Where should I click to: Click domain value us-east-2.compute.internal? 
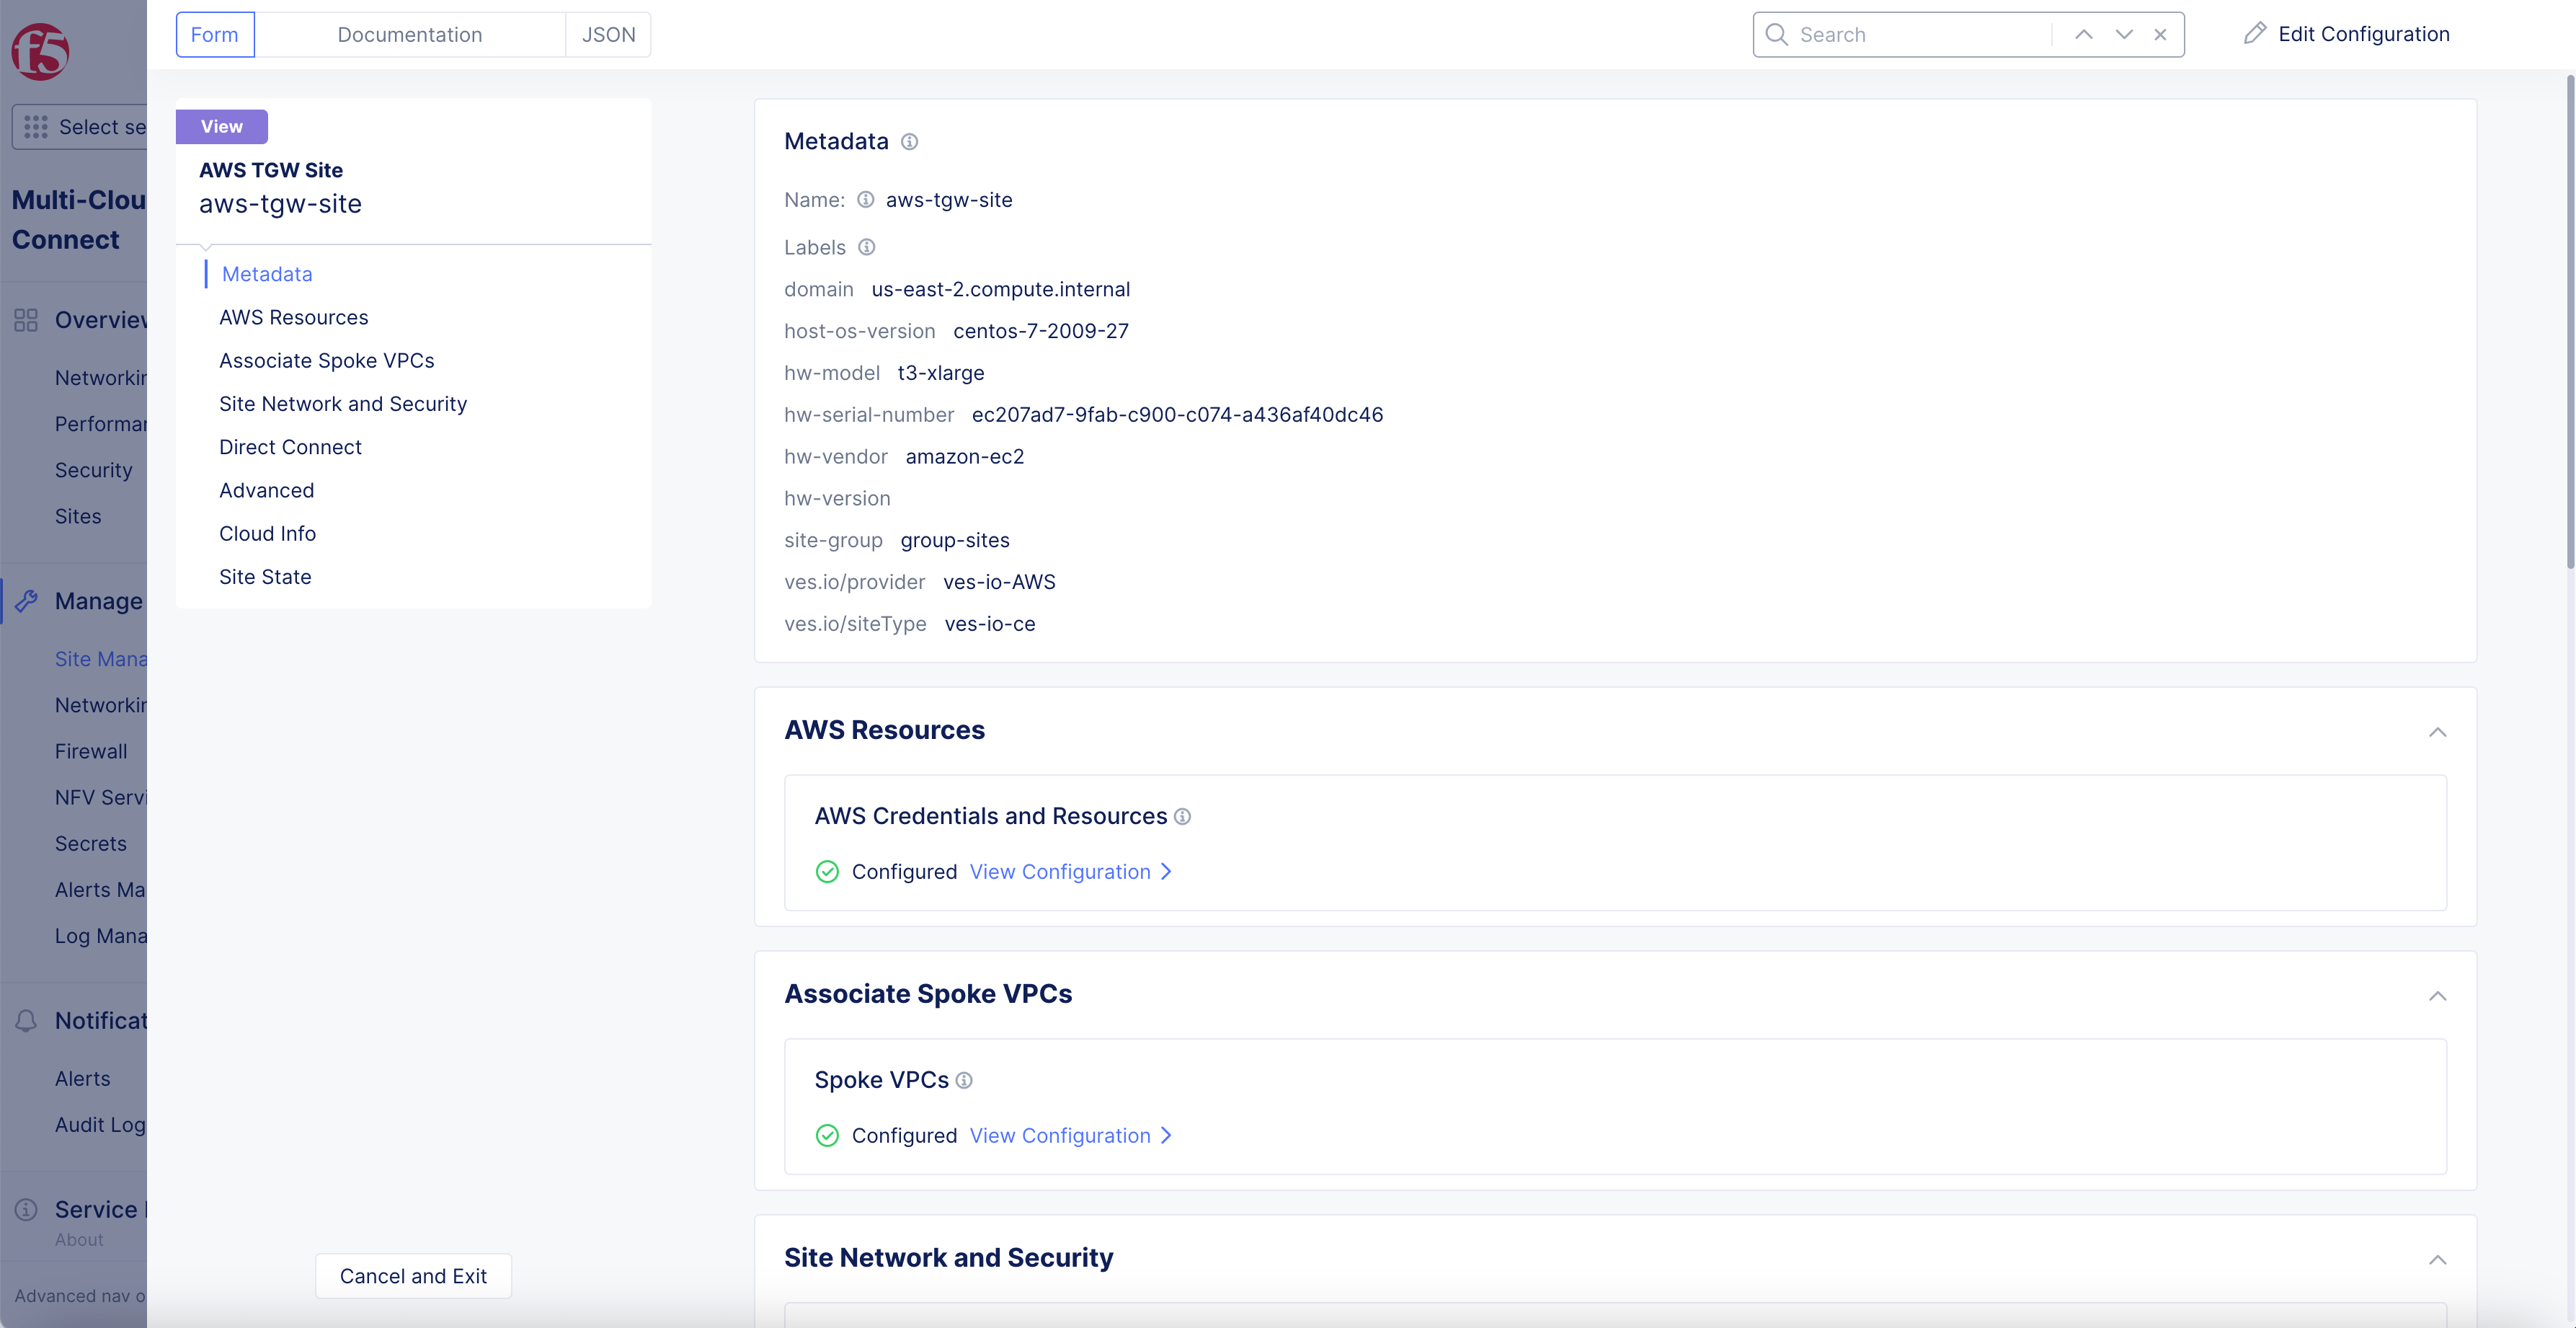(x=1000, y=289)
